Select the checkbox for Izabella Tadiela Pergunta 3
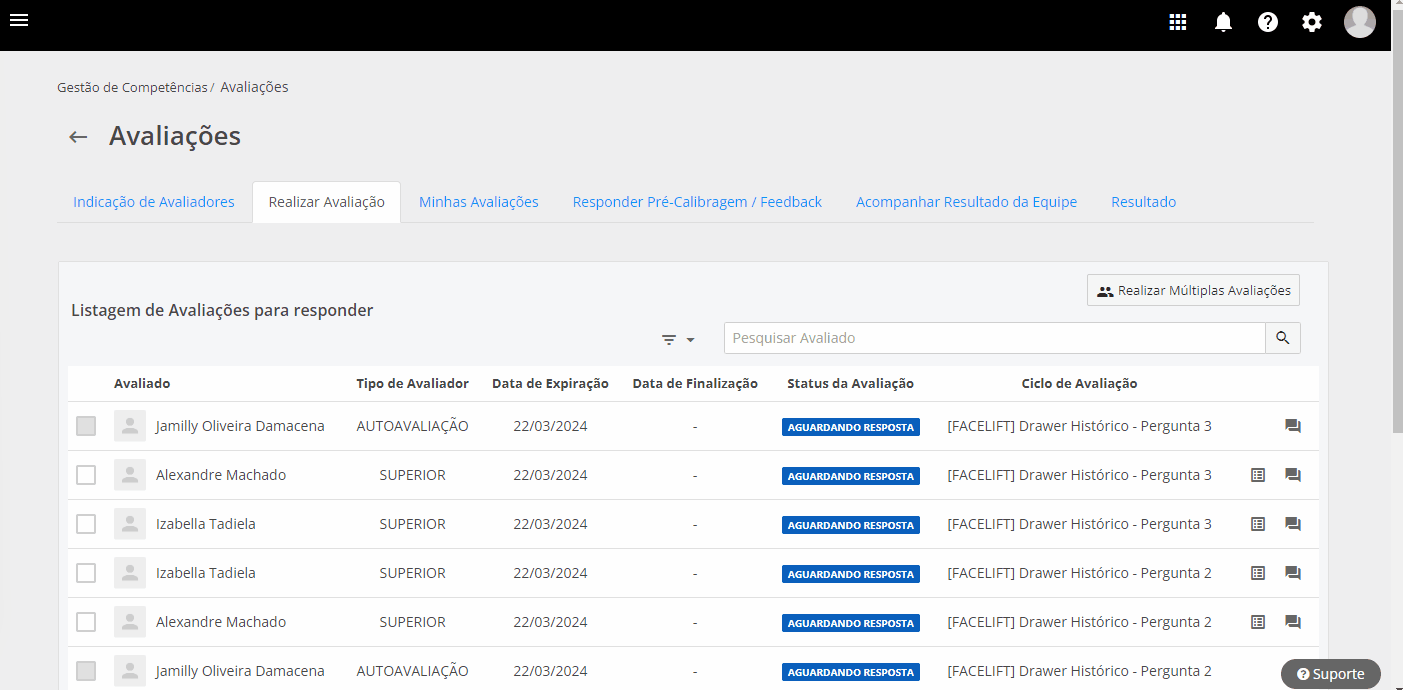This screenshot has height=690, width=1403. tap(86, 524)
